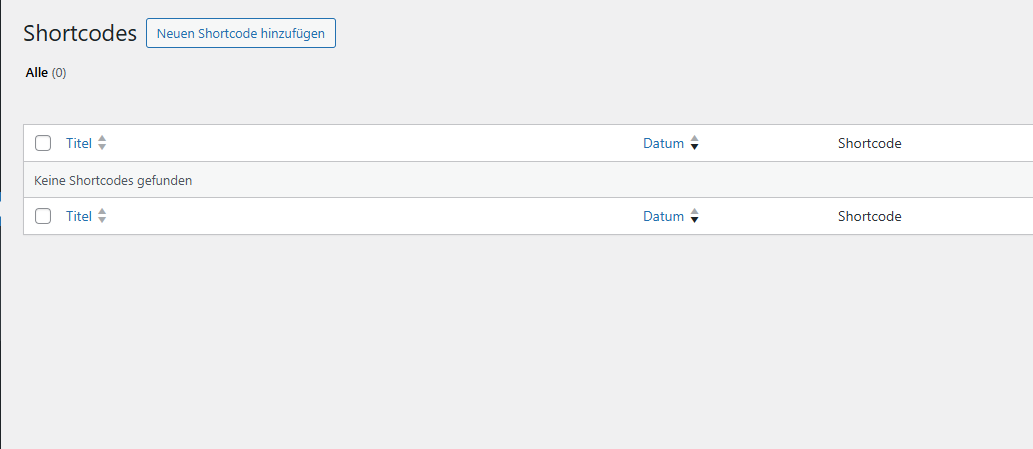This screenshot has height=449, width=1033.
Task: Click the descending arrow beside top Titel
Action: (102, 148)
